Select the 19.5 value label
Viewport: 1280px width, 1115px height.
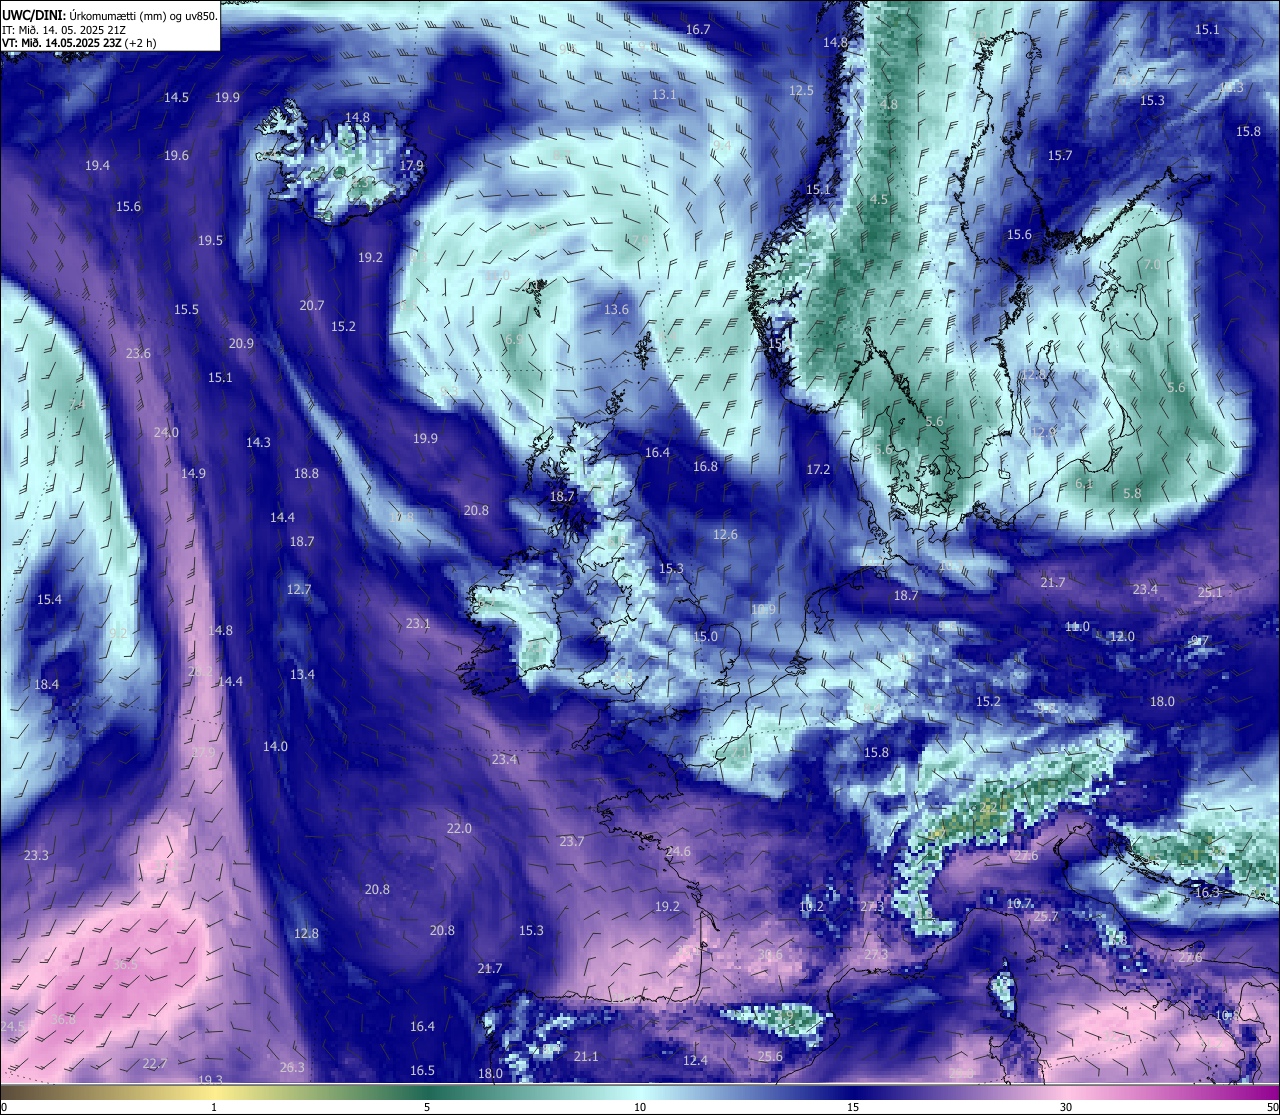tap(210, 240)
